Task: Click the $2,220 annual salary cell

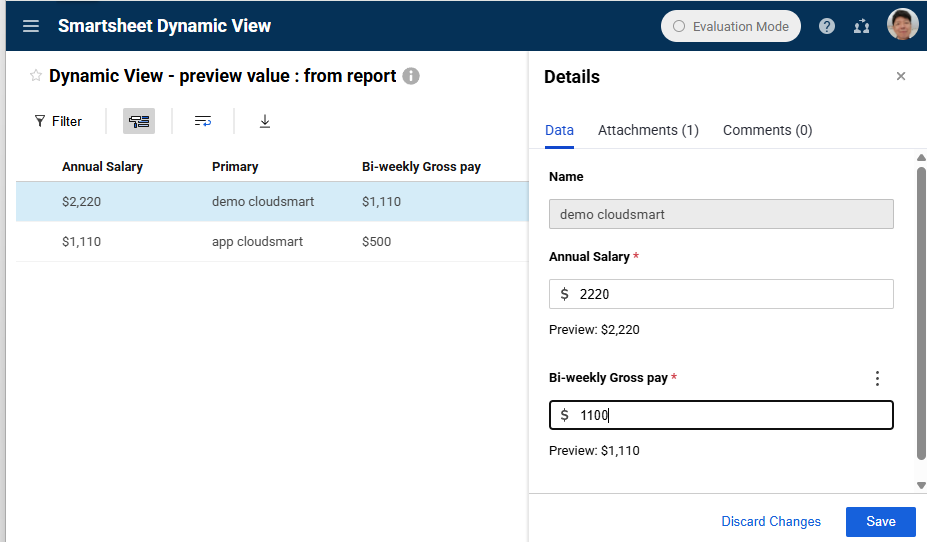Action: (x=82, y=202)
